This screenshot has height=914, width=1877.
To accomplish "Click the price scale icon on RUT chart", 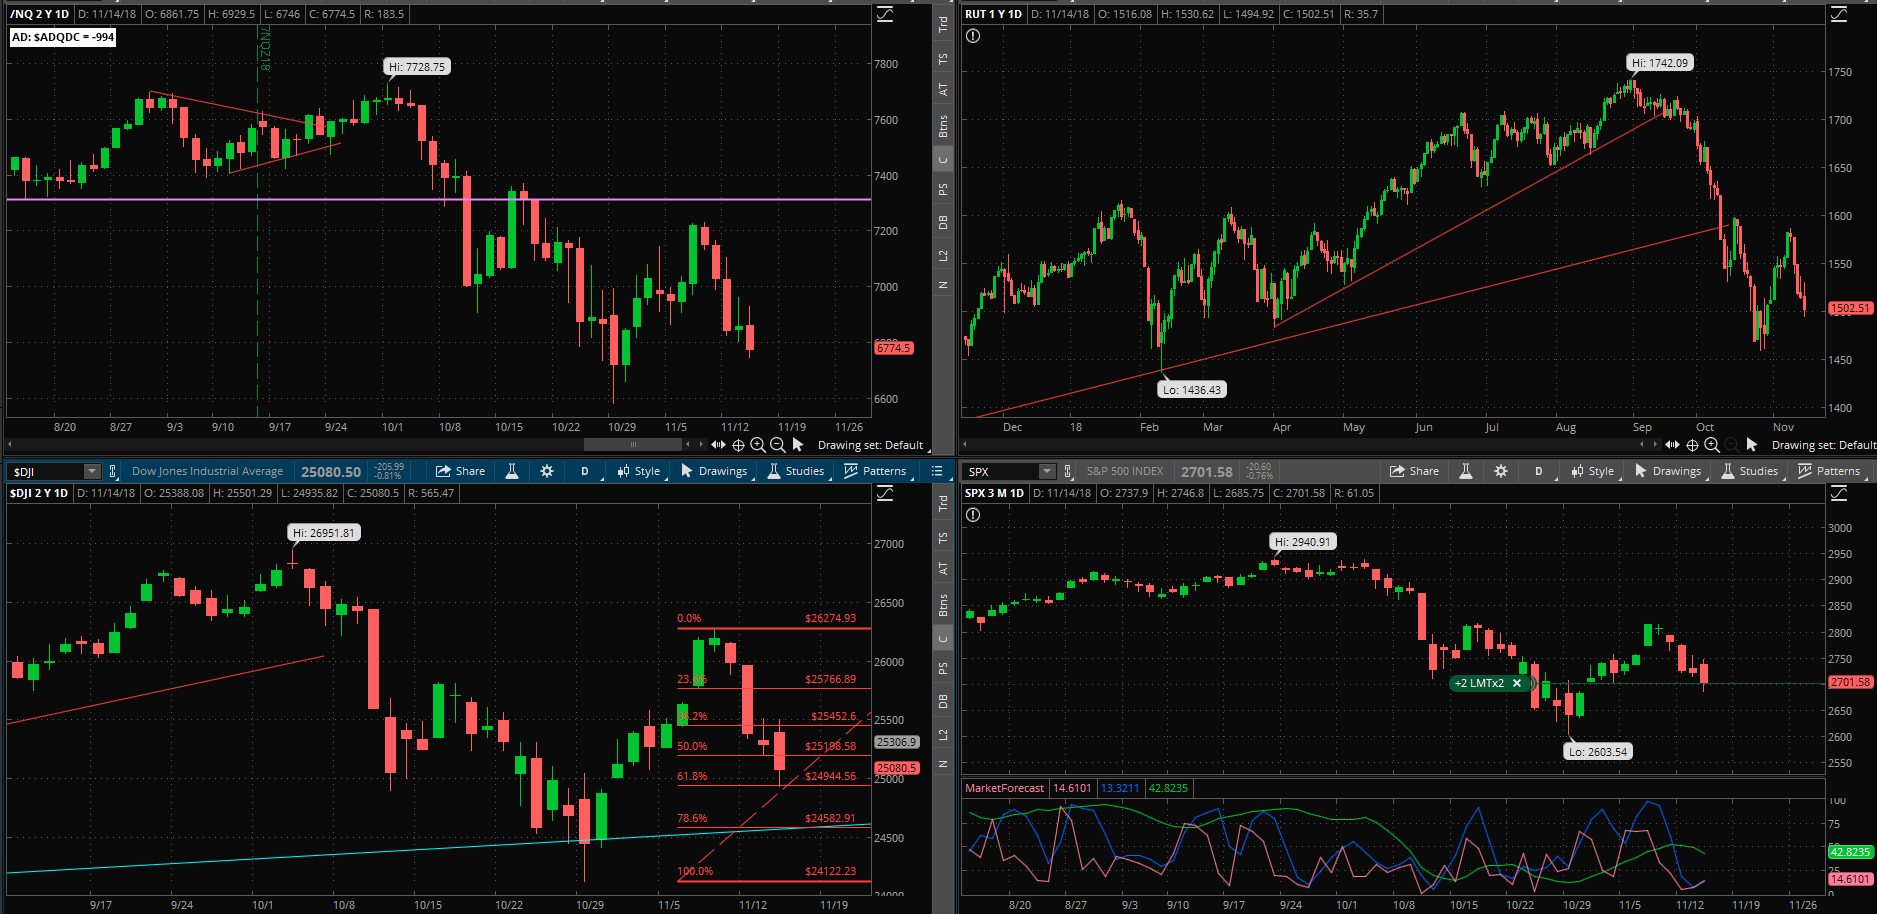I will tap(1839, 14).
